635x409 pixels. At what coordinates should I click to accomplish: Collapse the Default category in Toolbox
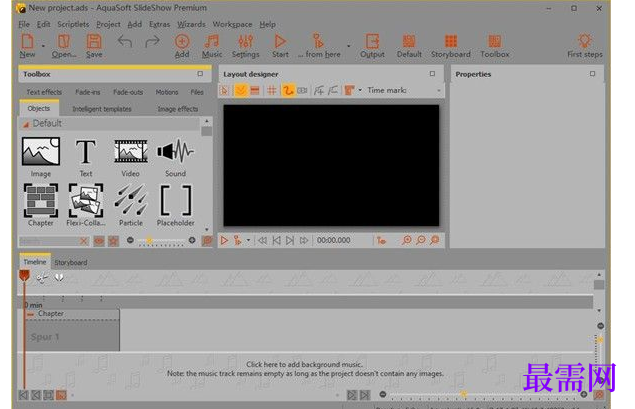pyautogui.click(x=26, y=124)
